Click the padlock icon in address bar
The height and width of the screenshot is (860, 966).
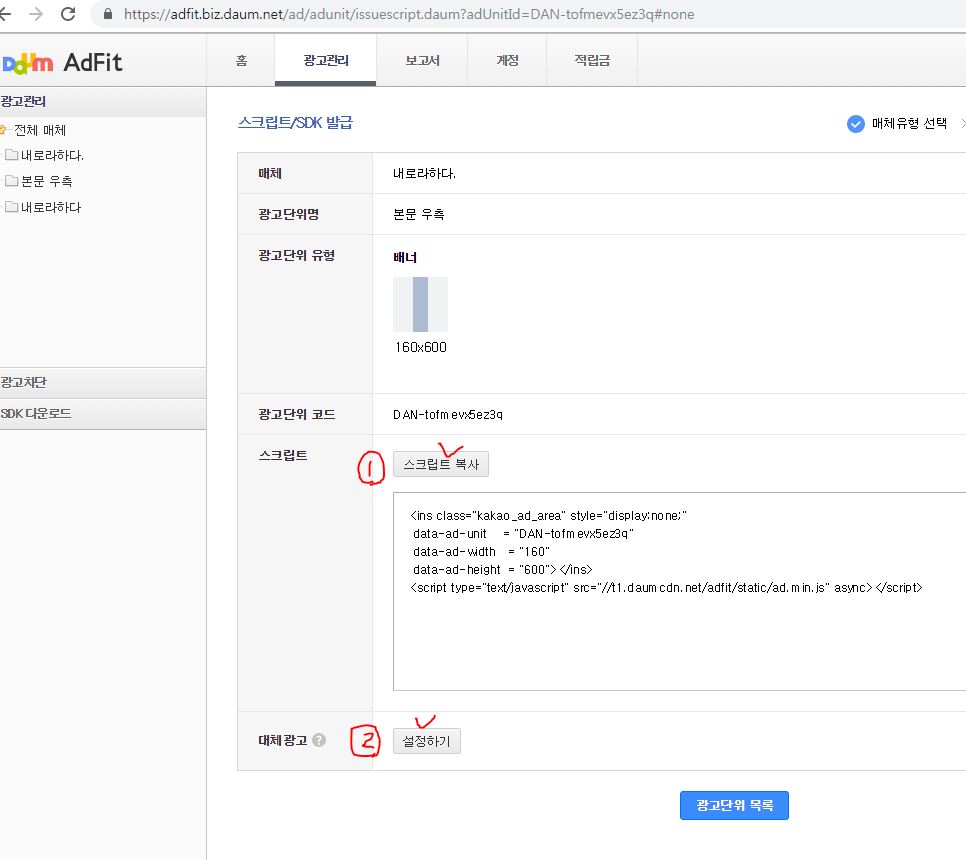coord(108,14)
